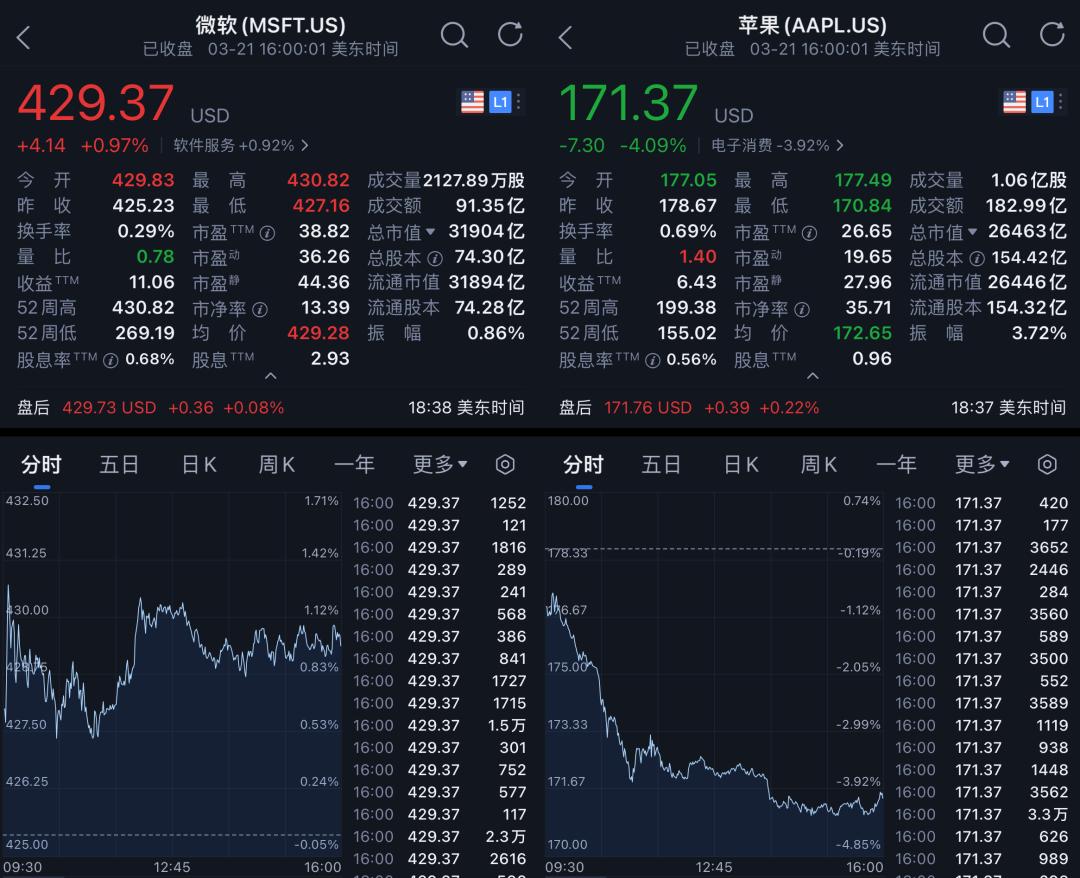Tap AAPL after-hours price 171.76 USD
This screenshot has height=878, width=1080.
pos(647,408)
